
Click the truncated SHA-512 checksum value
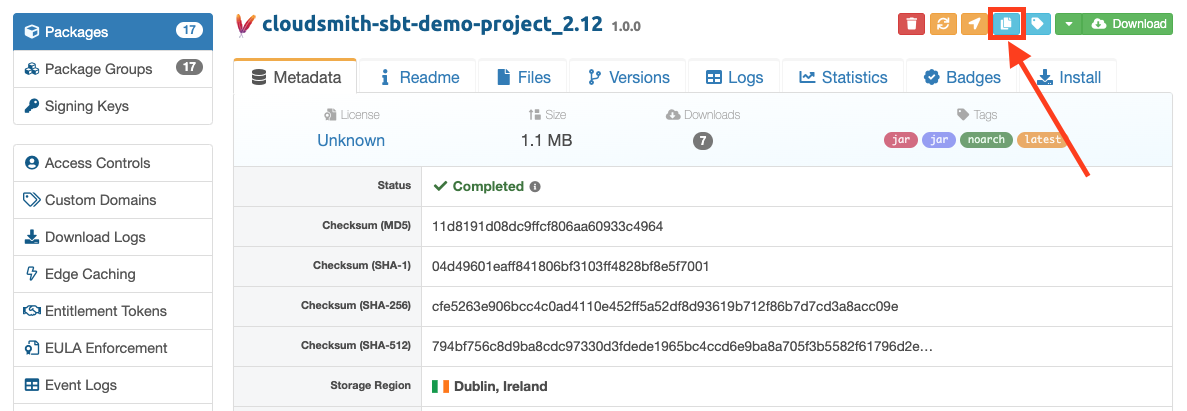pos(682,346)
